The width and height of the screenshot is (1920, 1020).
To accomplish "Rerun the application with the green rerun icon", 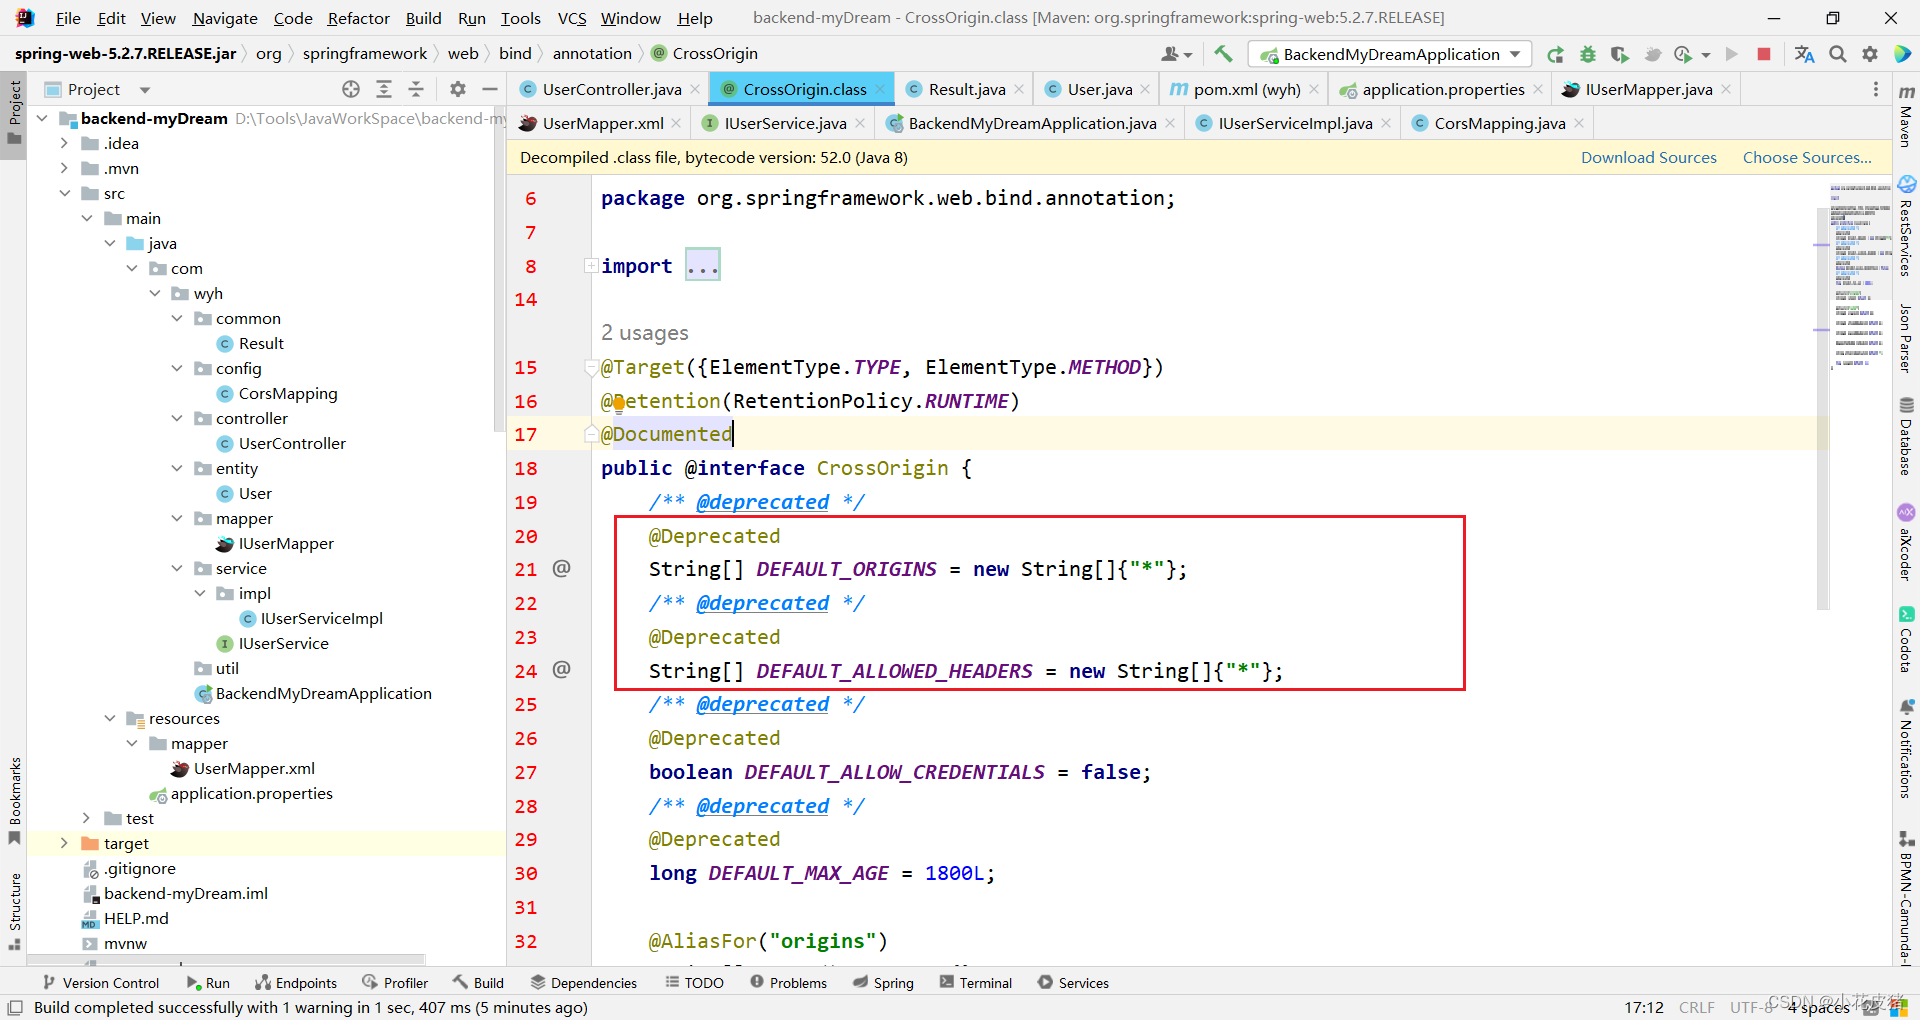I will (1555, 54).
